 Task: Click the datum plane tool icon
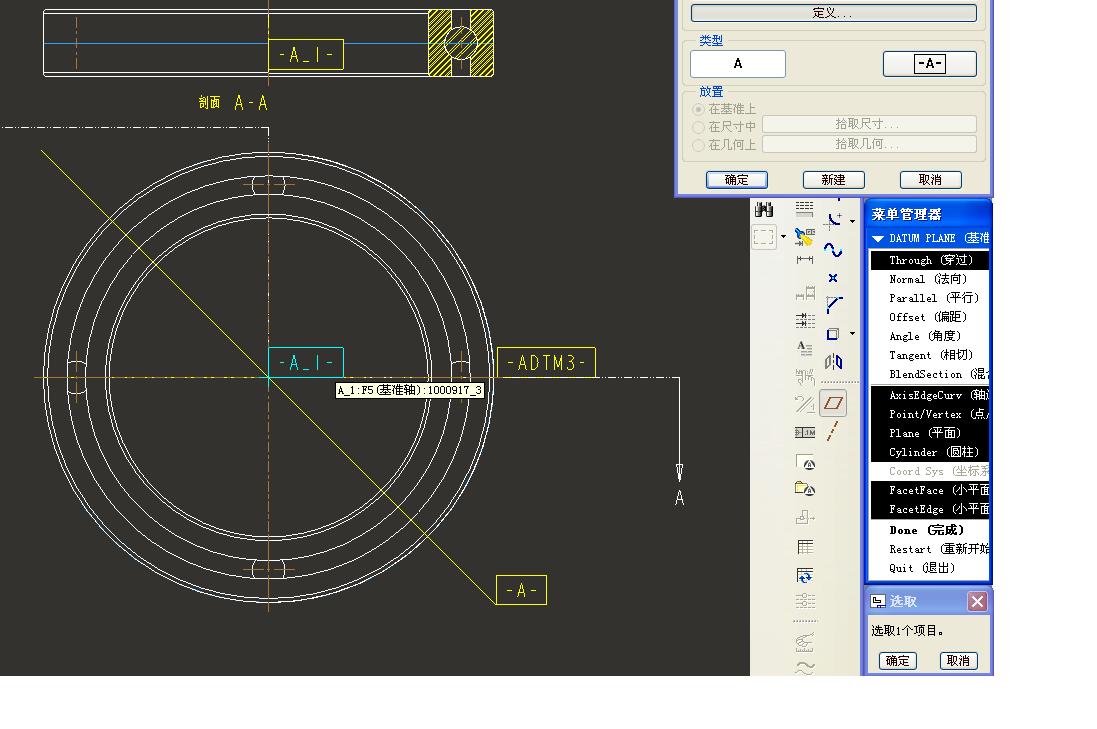pyautogui.click(x=833, y=403)
